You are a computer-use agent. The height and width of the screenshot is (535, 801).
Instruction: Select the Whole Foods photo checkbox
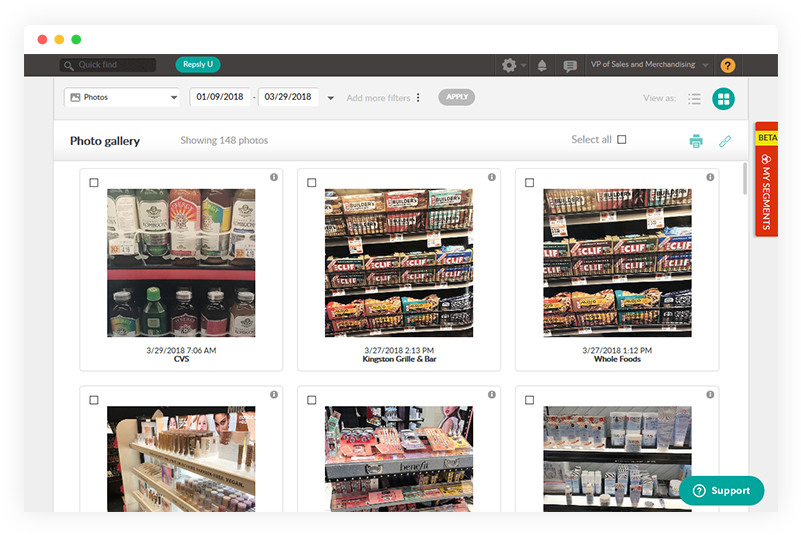tap(529, 182)
